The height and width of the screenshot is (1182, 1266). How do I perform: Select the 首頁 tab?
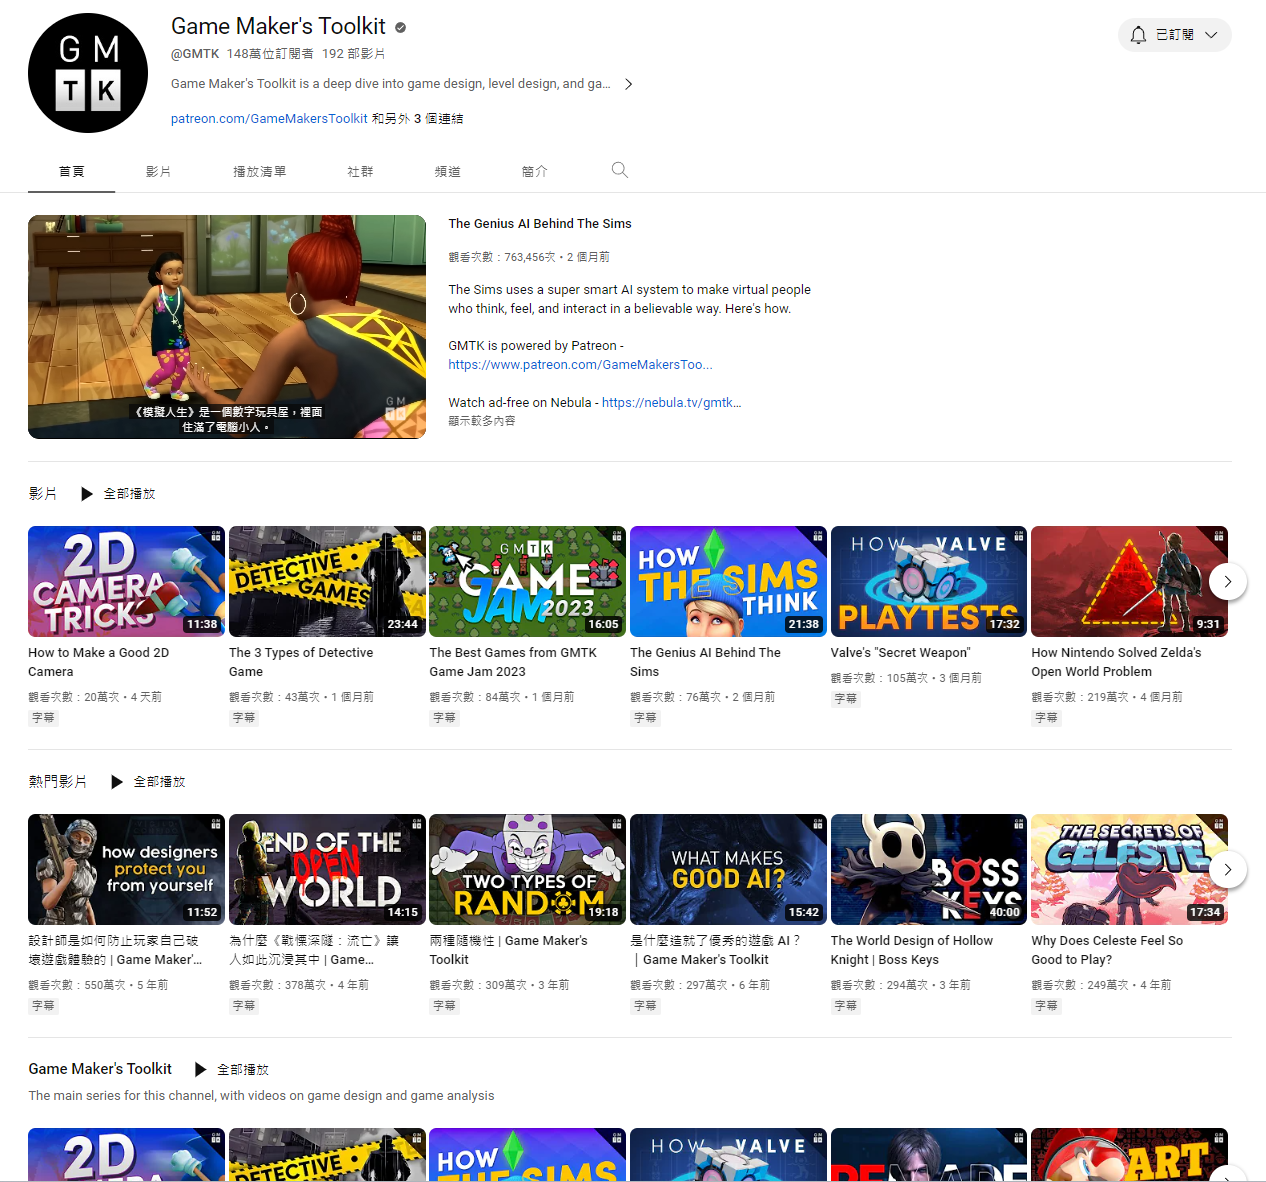click(72, 171)
